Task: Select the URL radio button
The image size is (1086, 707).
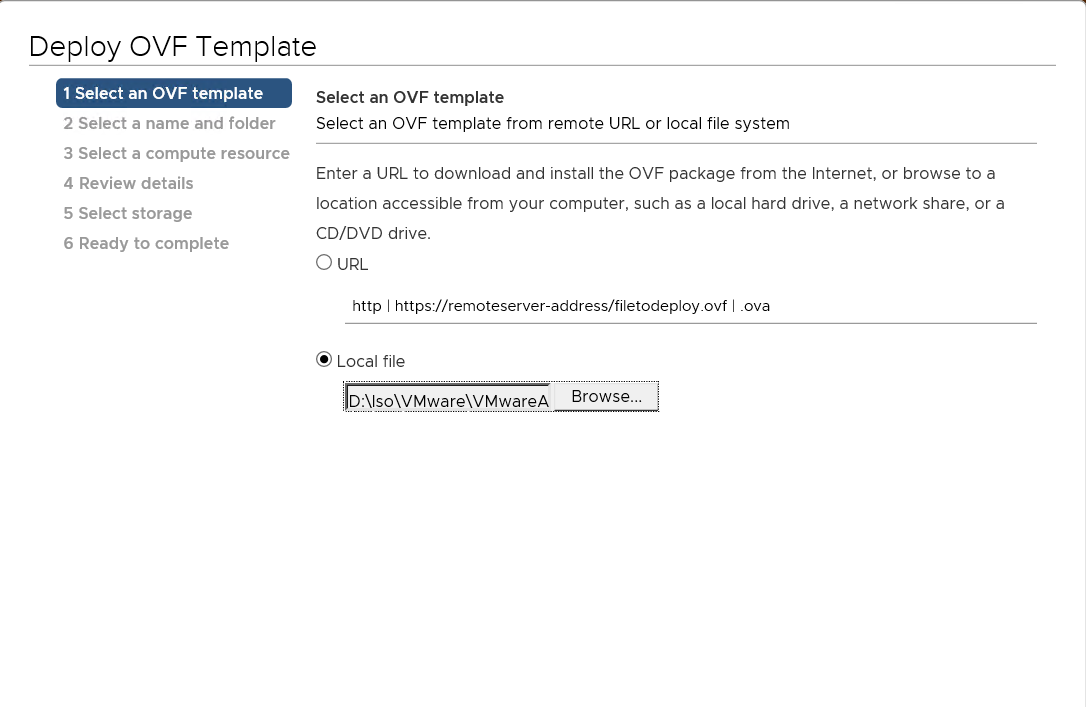Action: coord(324,263)
